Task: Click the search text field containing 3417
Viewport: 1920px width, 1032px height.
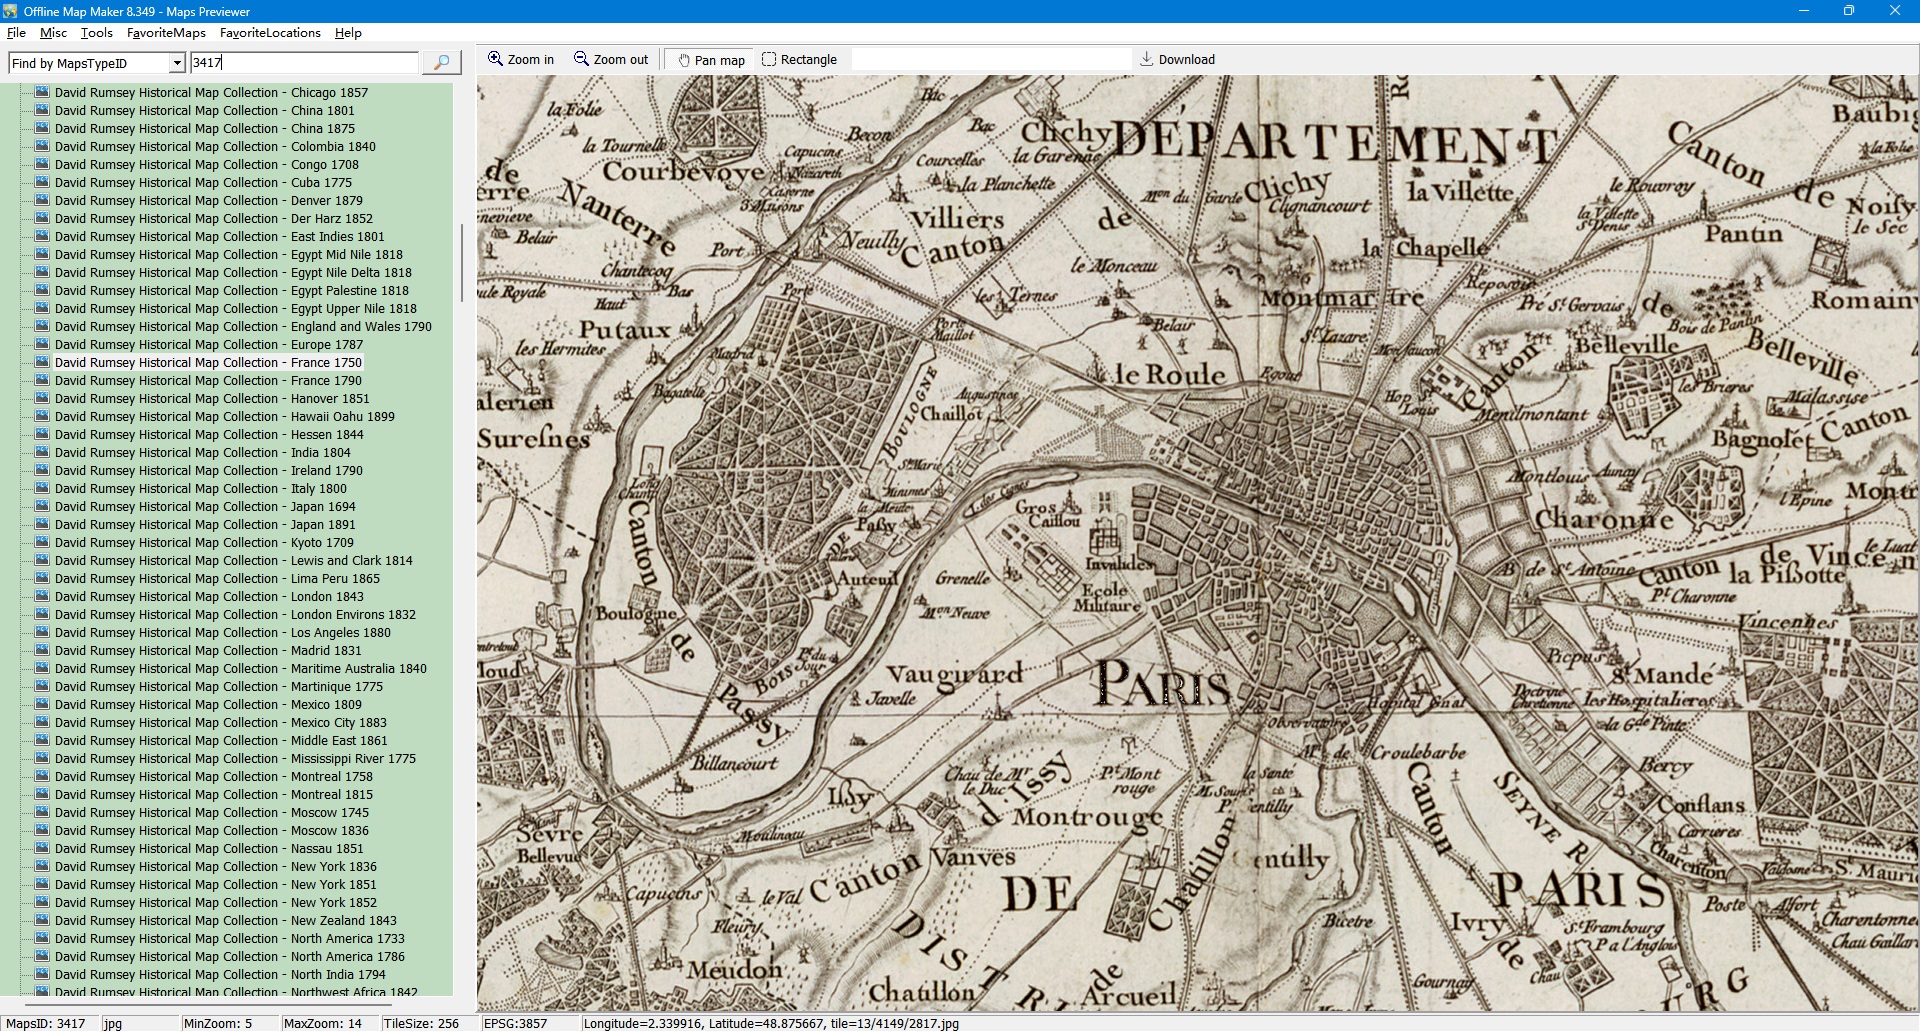Action: point(304,62)
